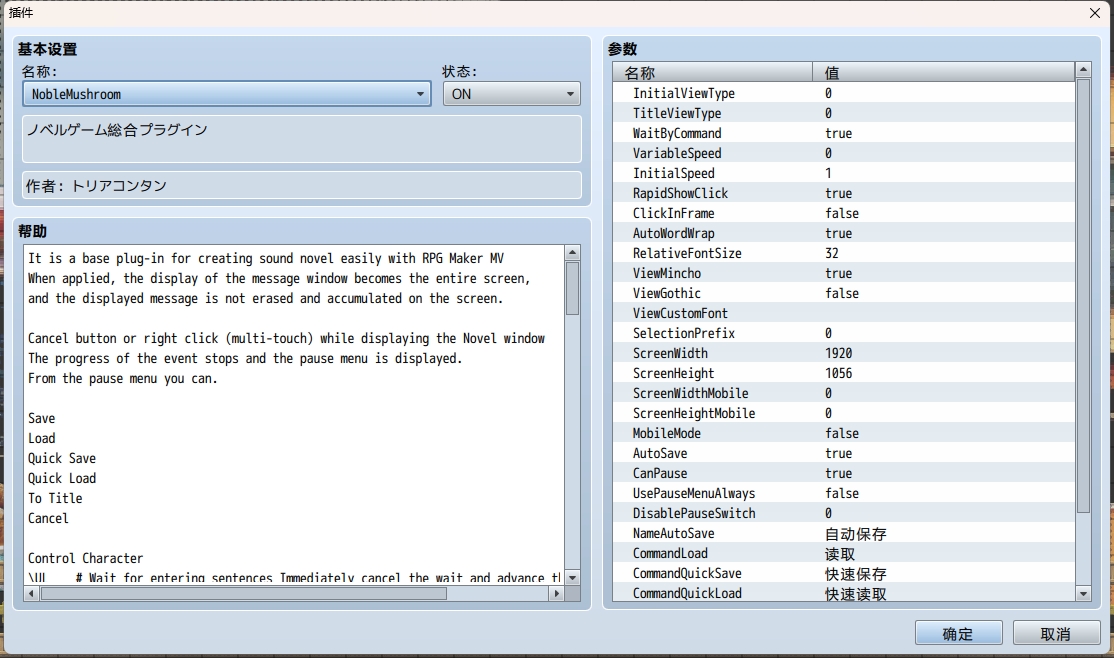Viewport: 1114px width, 658px height.
Task: Click the help horizontal scroll left arrow
Action: pyautogui.click(x=31, y=593)
